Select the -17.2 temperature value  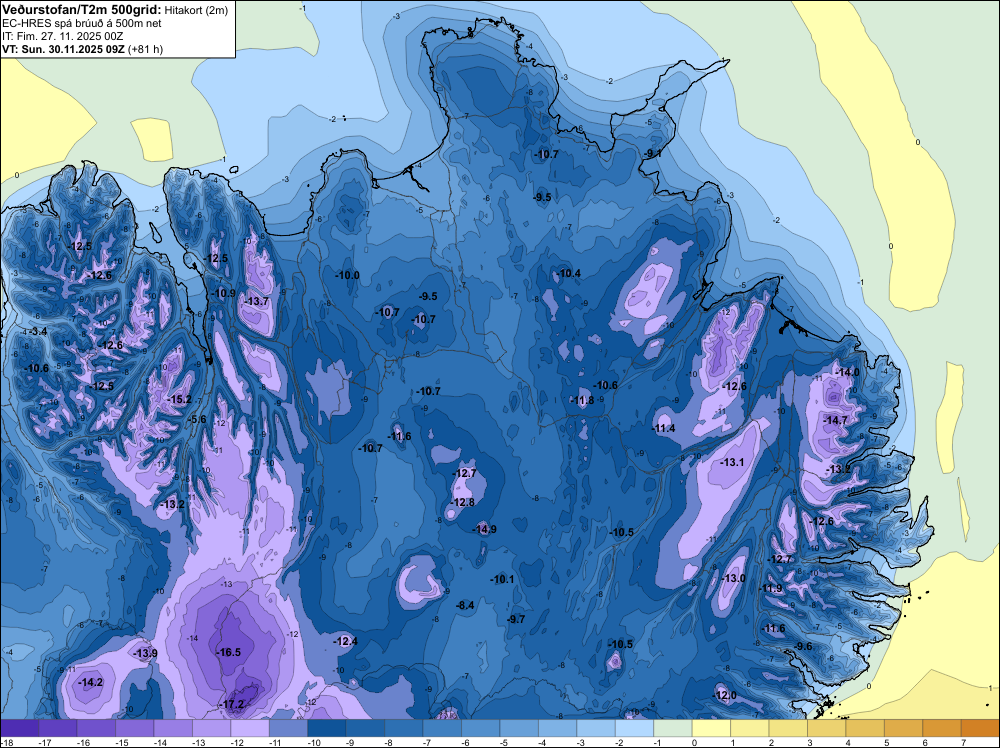(x=232, y=704)
